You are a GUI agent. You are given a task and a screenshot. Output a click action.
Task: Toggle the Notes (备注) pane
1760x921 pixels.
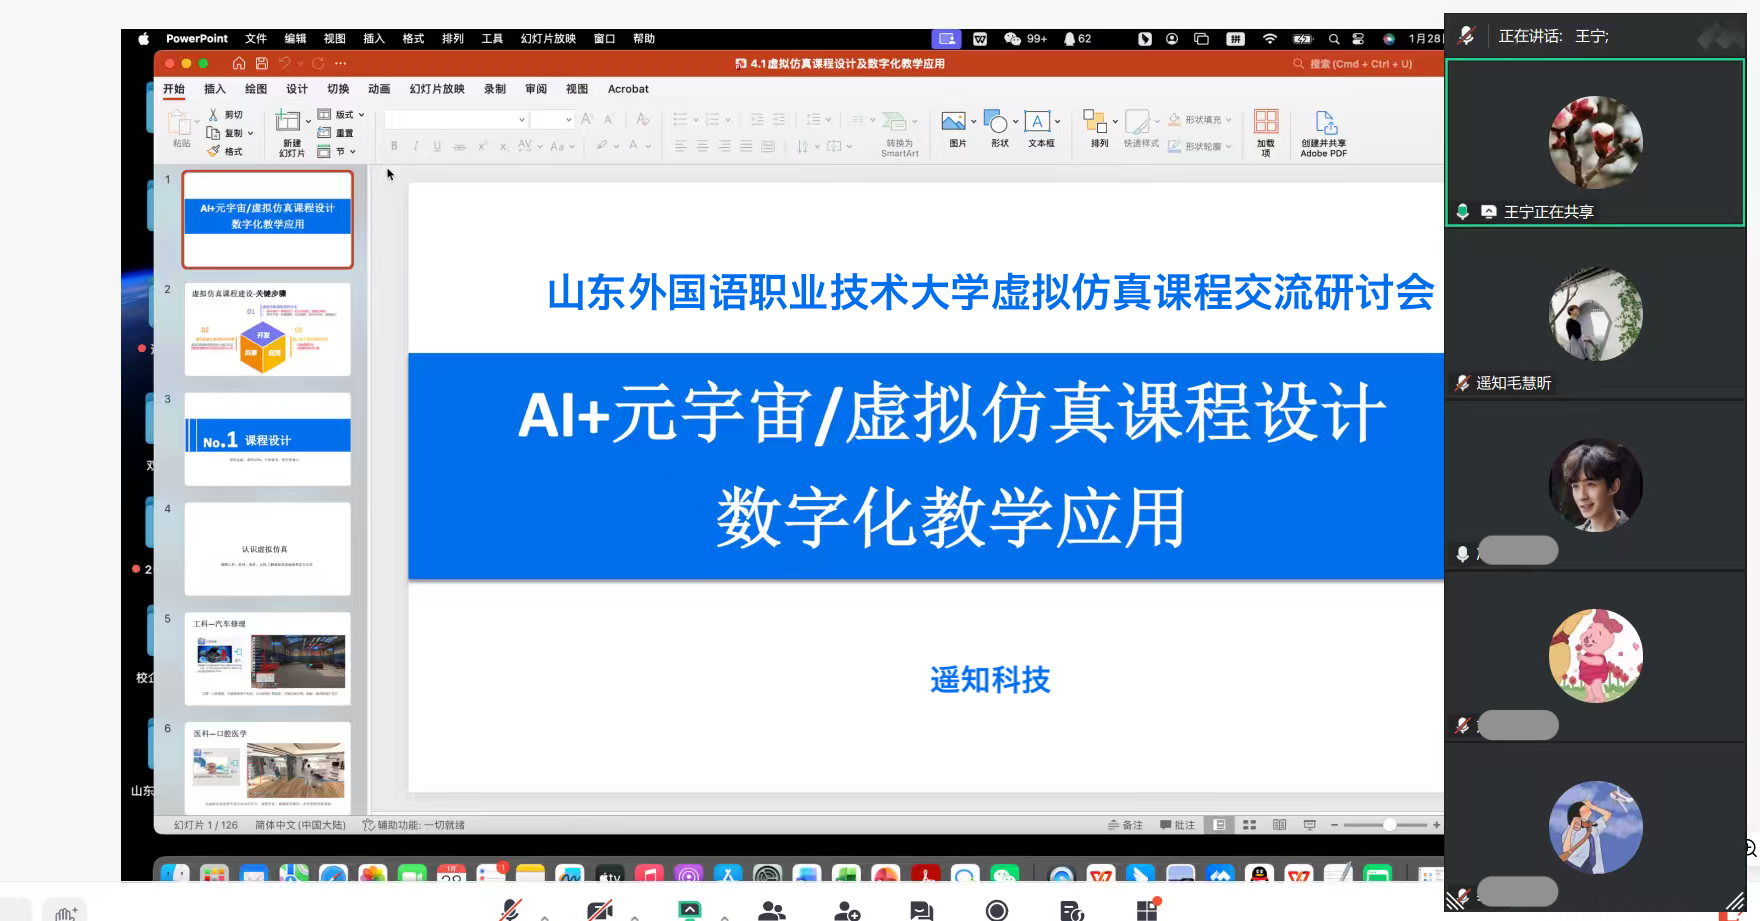[1125, 825]
